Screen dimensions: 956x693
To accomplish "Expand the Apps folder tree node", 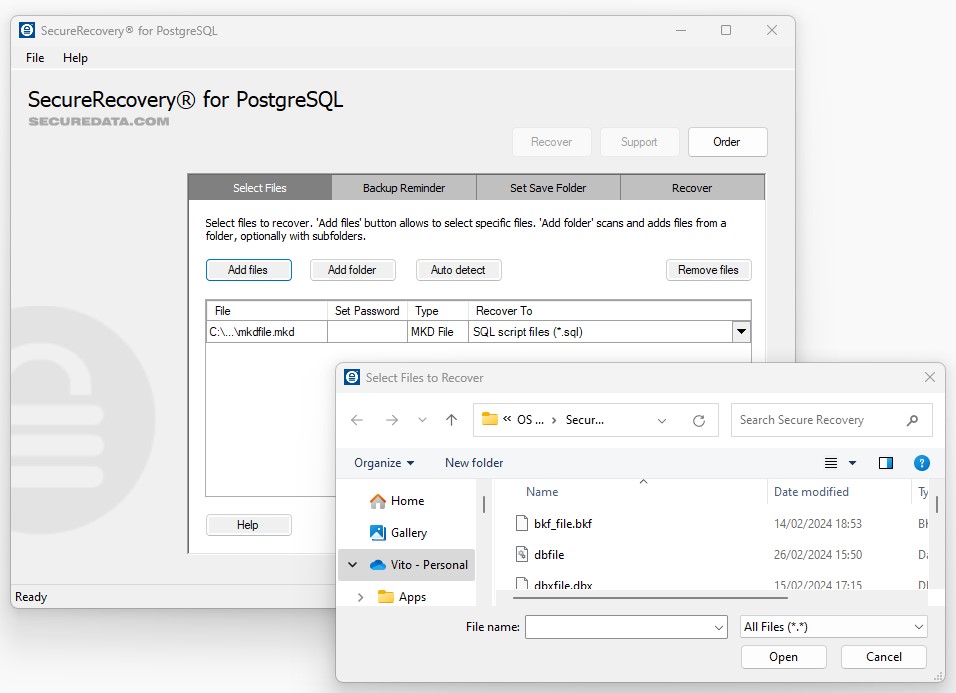I will 360,597.
